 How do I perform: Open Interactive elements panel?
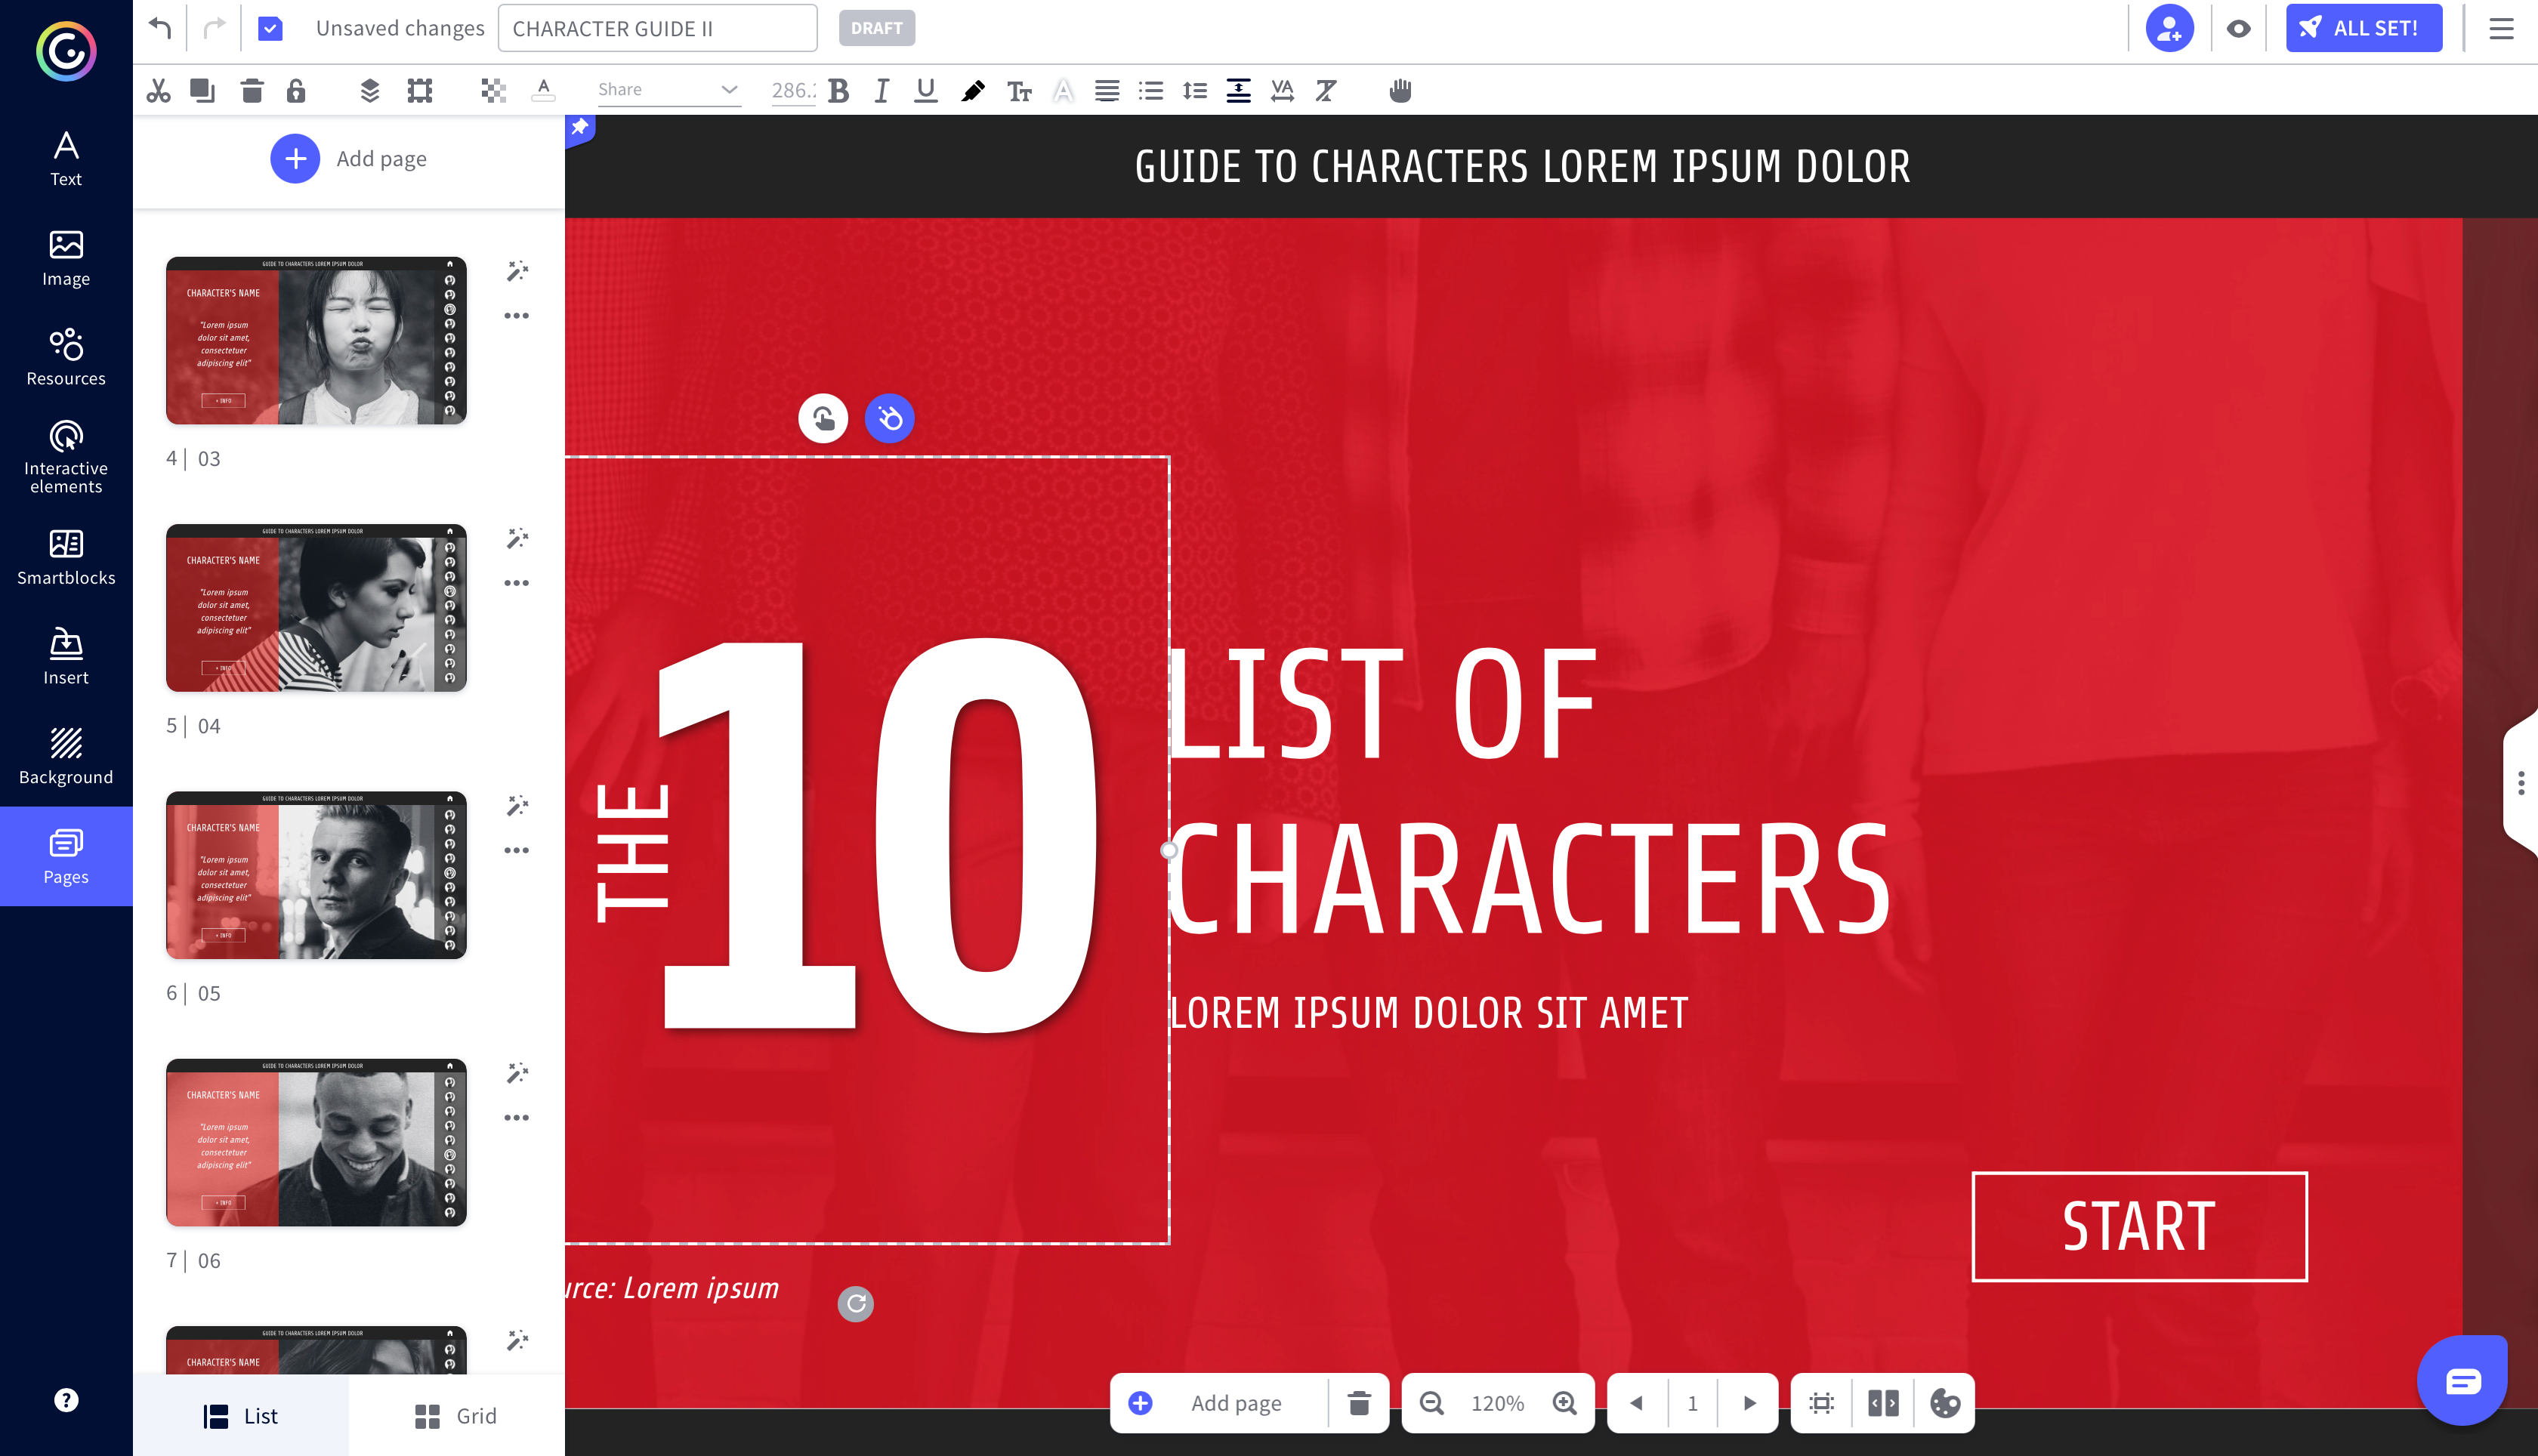66,457
